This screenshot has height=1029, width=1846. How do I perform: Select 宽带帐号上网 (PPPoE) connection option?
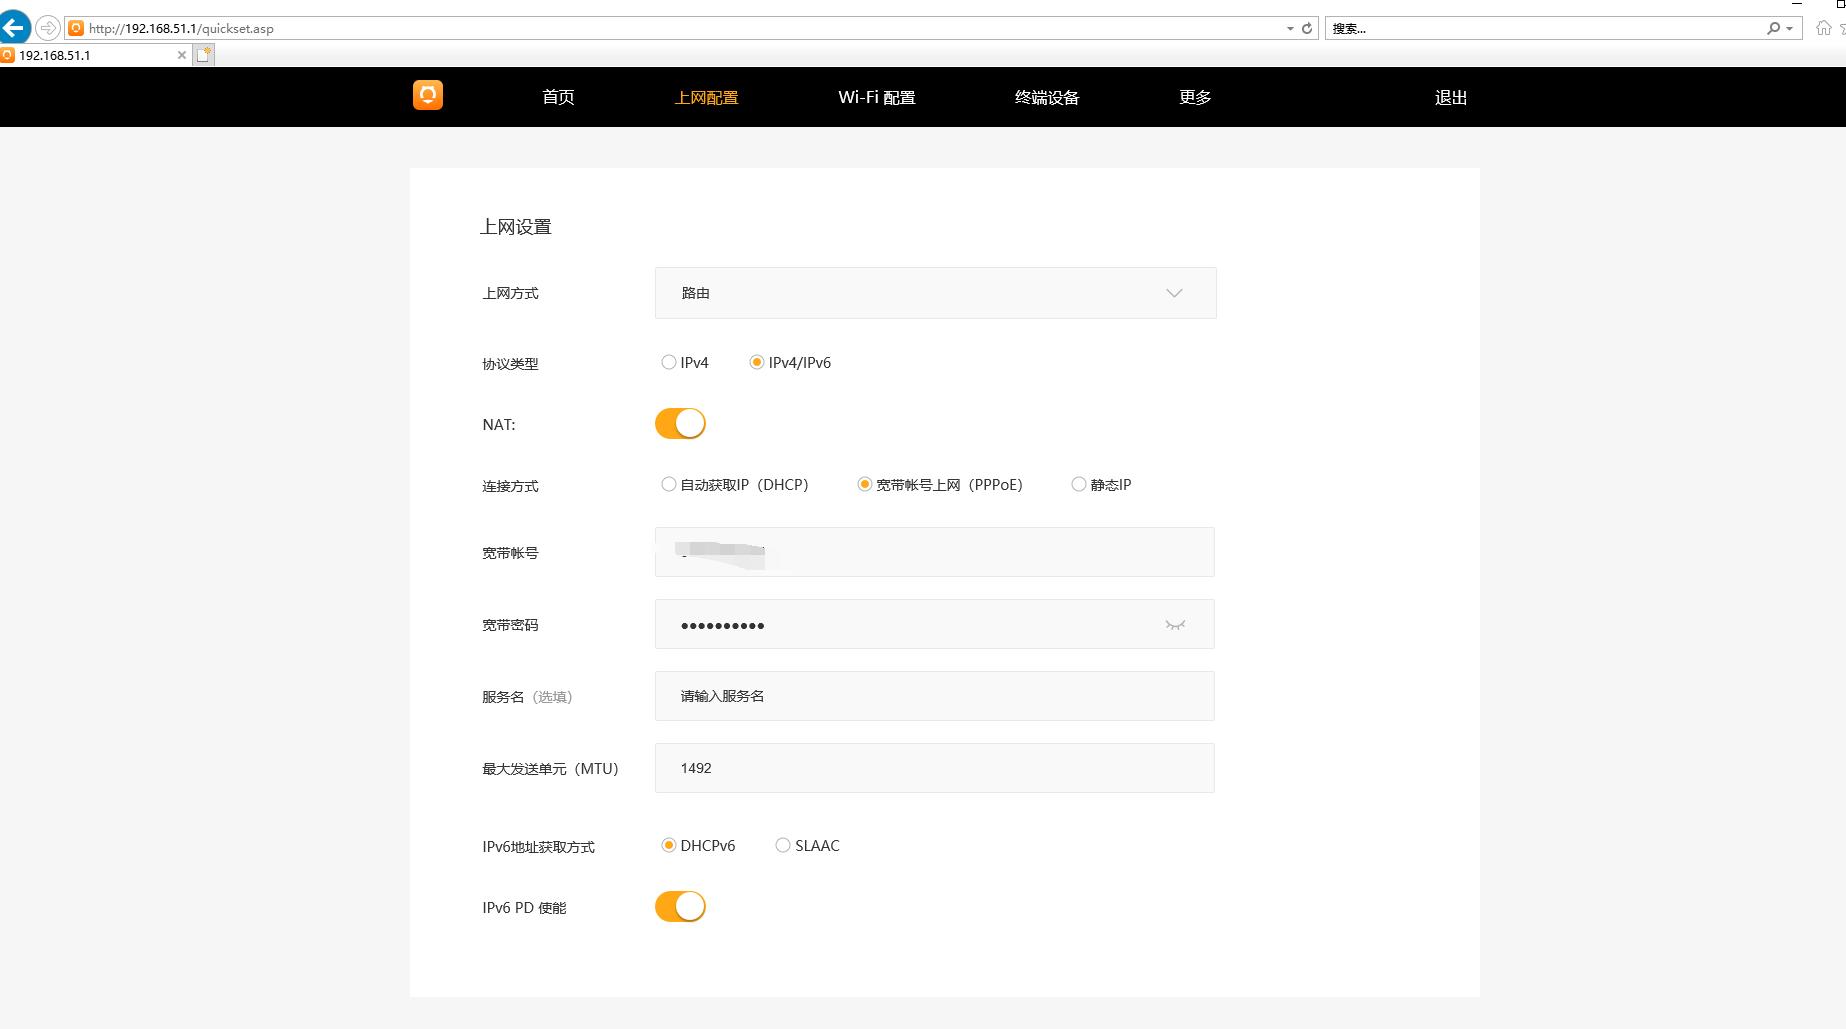click(865, 484)
